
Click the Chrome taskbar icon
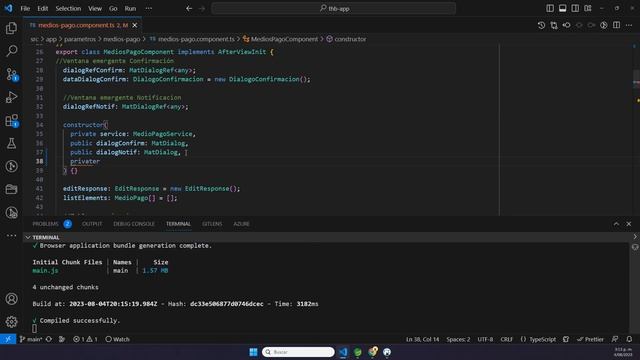(x=373, y=352)
